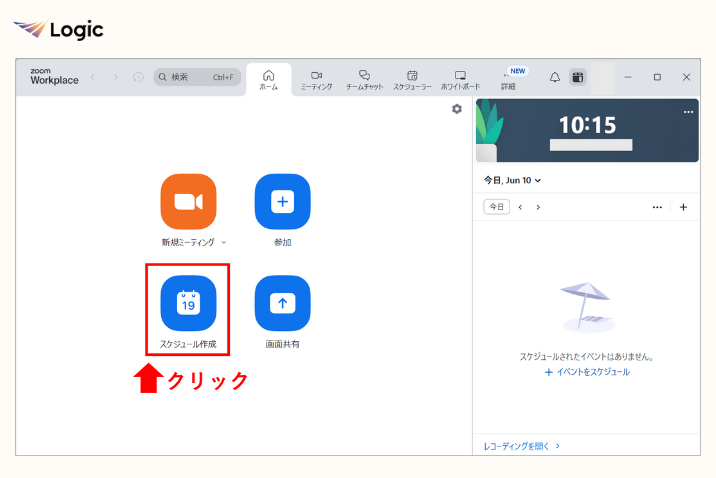The width and height of the screenshot is (716, 478).
Task: Open the 今日, Jun 10 date dropdown
Action: point(512,180)
